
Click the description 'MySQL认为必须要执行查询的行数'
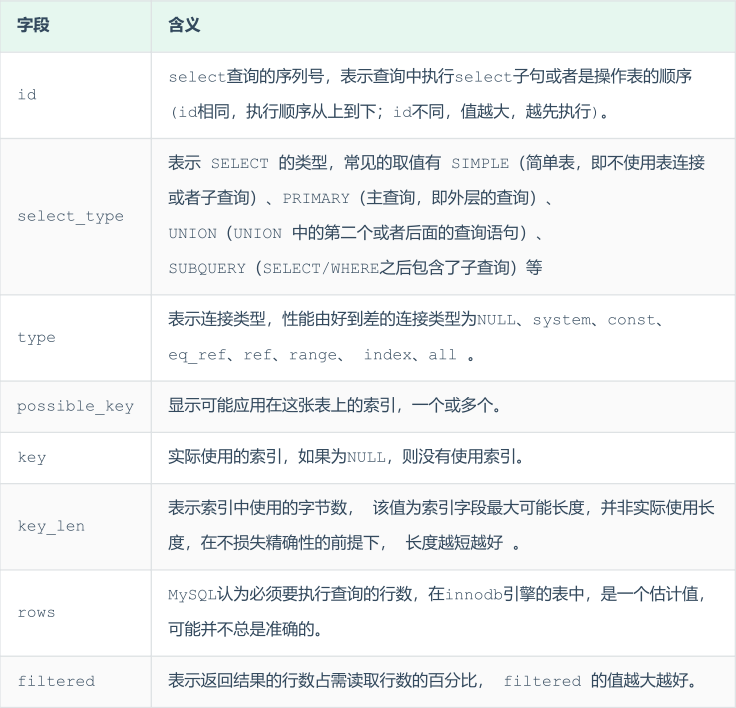pyautogui.click(x=444, y=613)
